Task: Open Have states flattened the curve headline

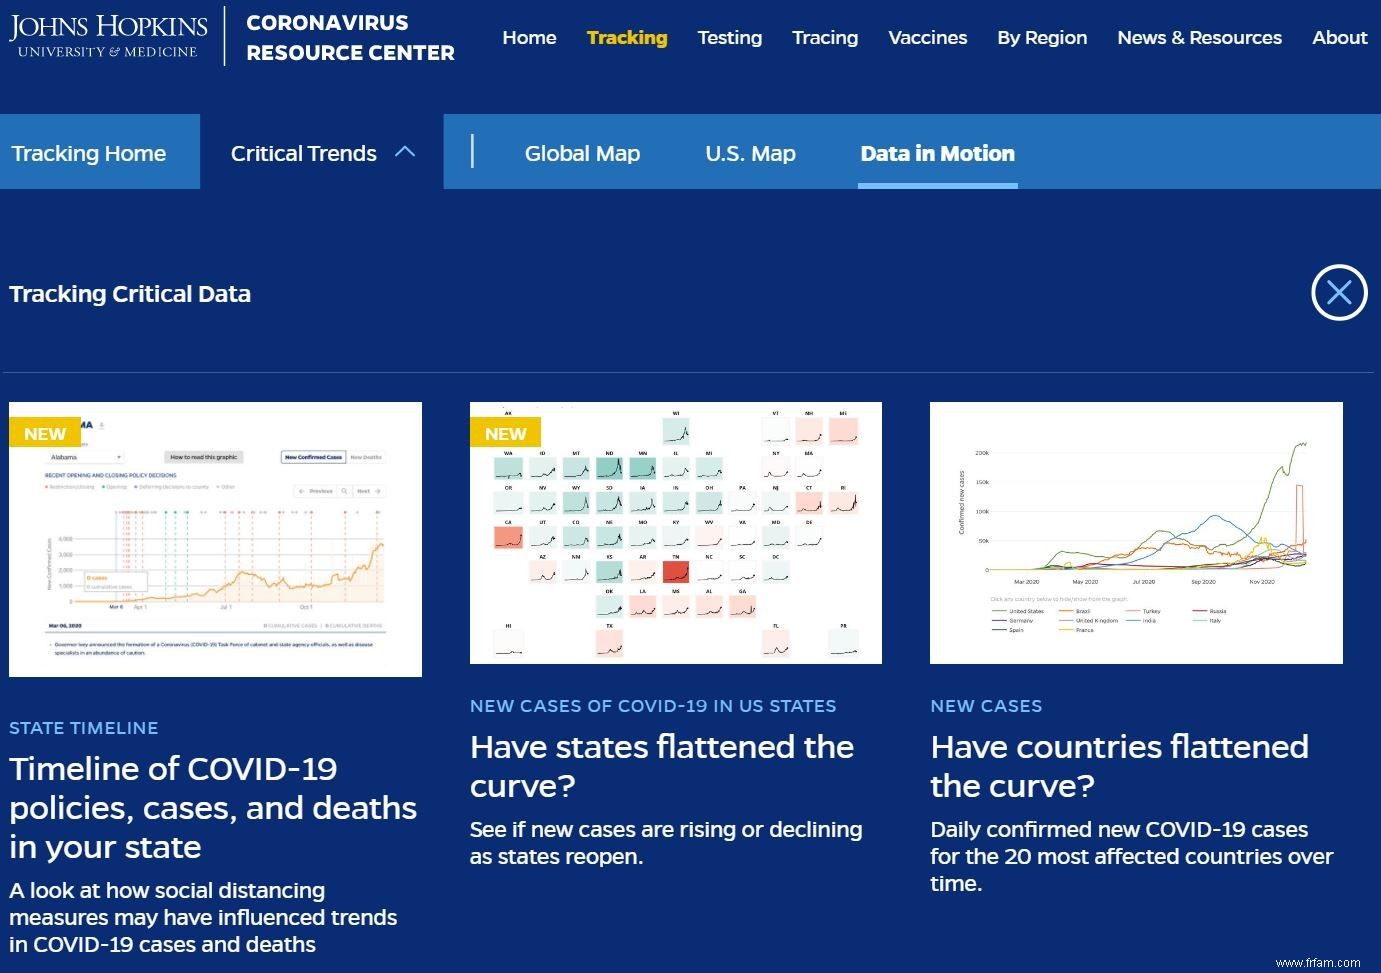Action: 662,766
